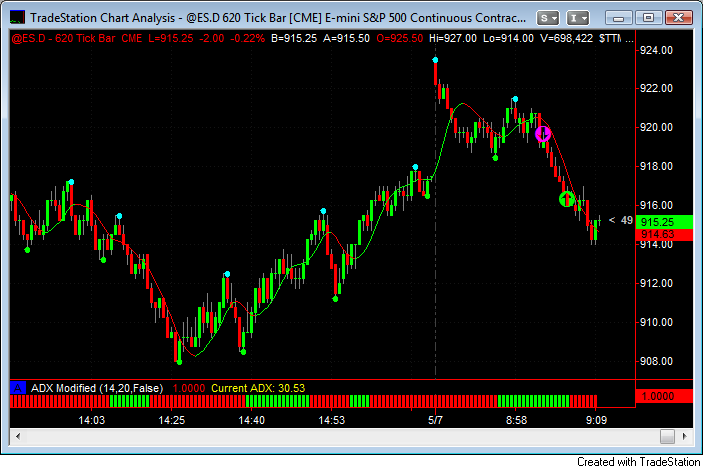Click the right scroll arrow of horizontal scrollbar
Image resolution: width=703 pixels, height=468 pixels.
pyautogui.click(x=684, y=436)
